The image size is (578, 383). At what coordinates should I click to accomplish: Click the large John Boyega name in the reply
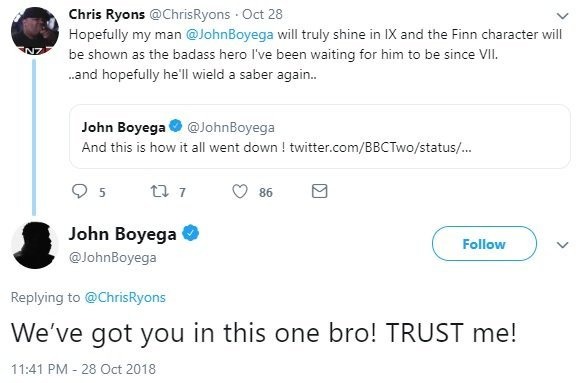[122, 234]
